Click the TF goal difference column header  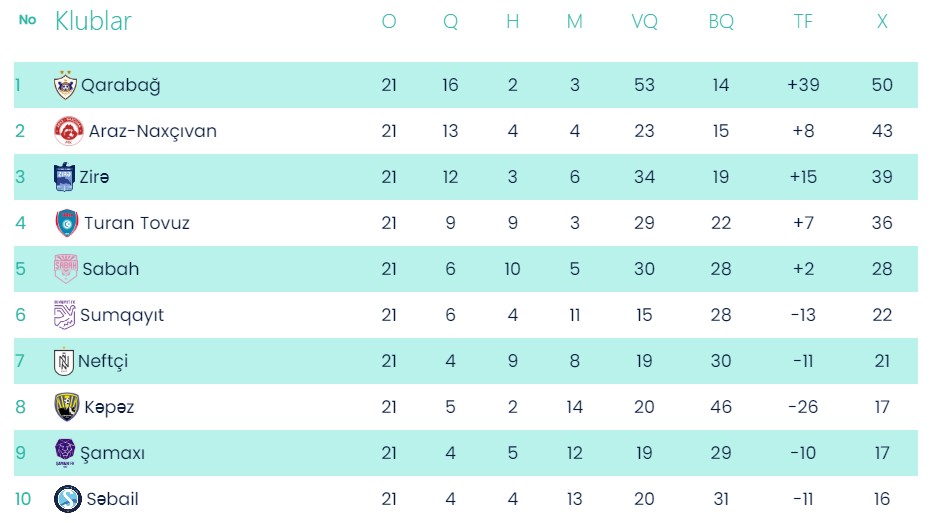tap(803, 21)
